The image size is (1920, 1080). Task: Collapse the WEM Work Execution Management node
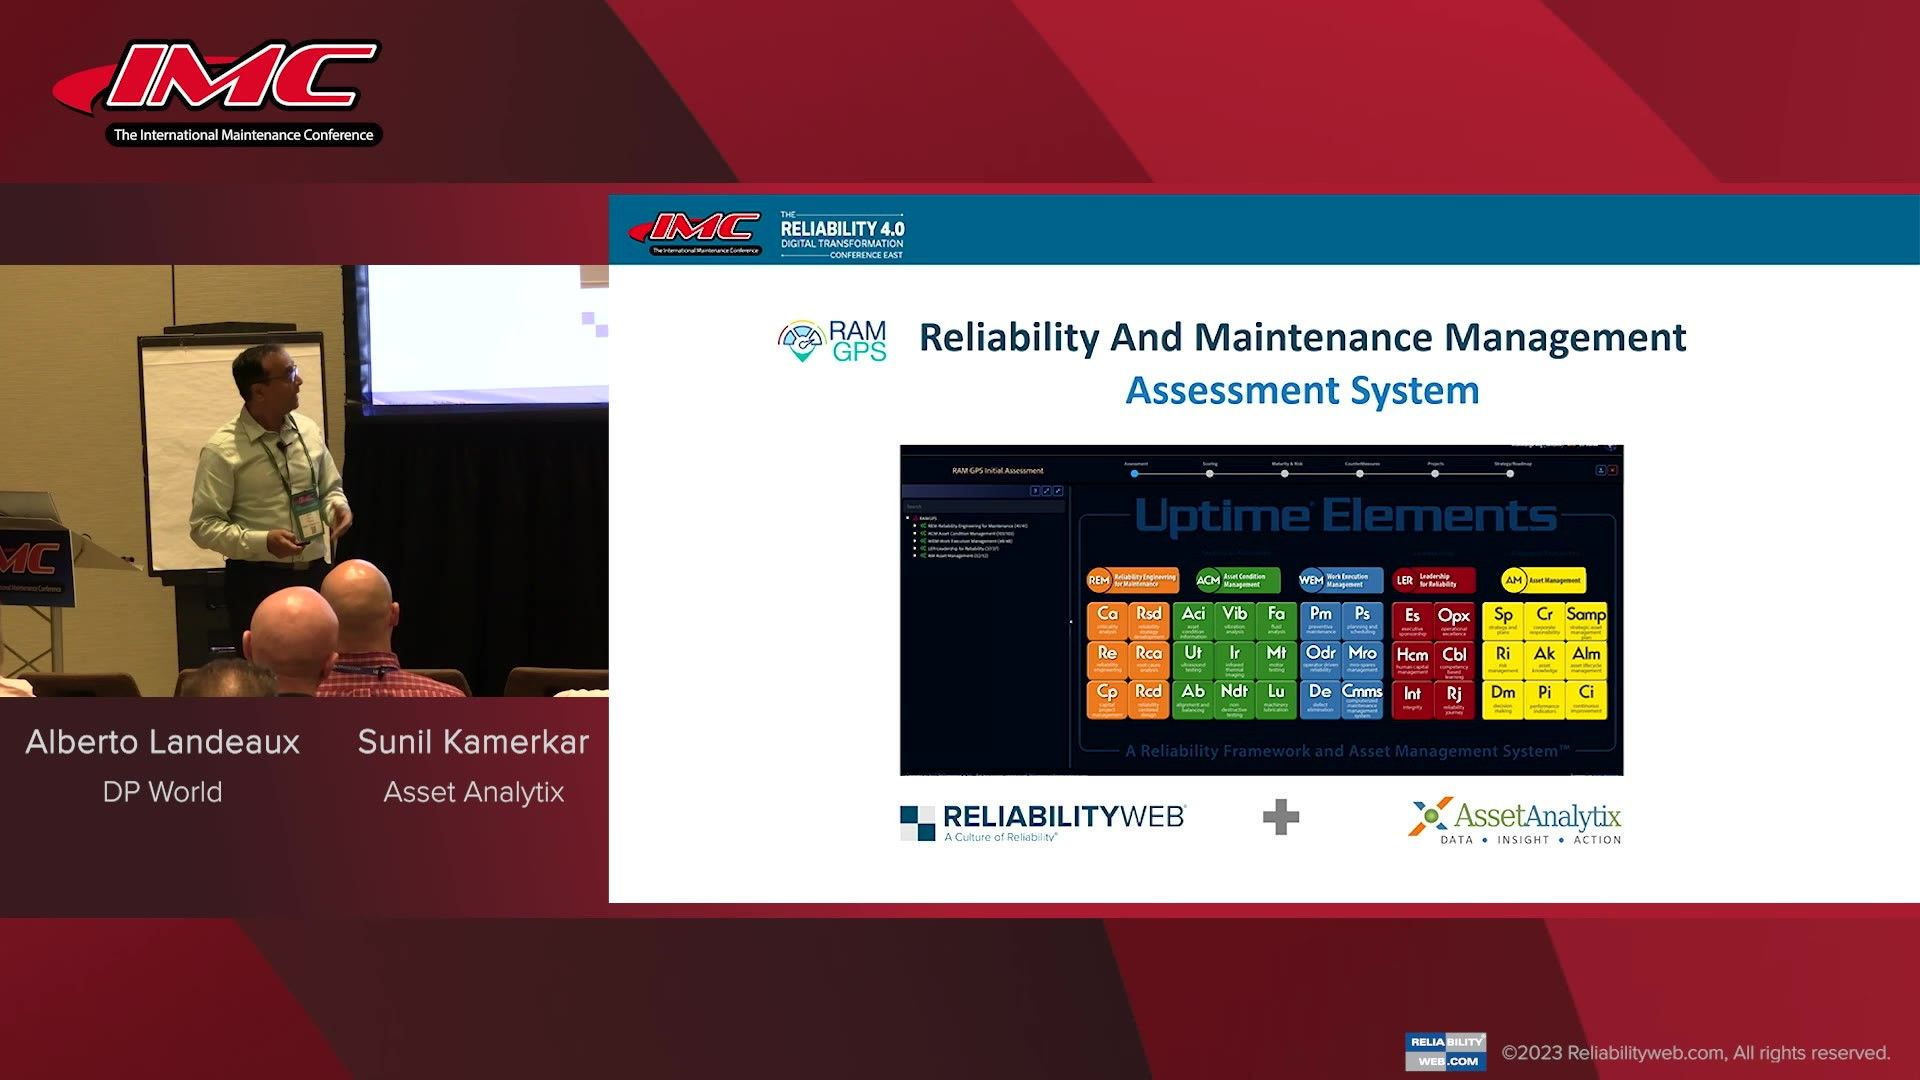pyautogui.click(x=914, y=541)
